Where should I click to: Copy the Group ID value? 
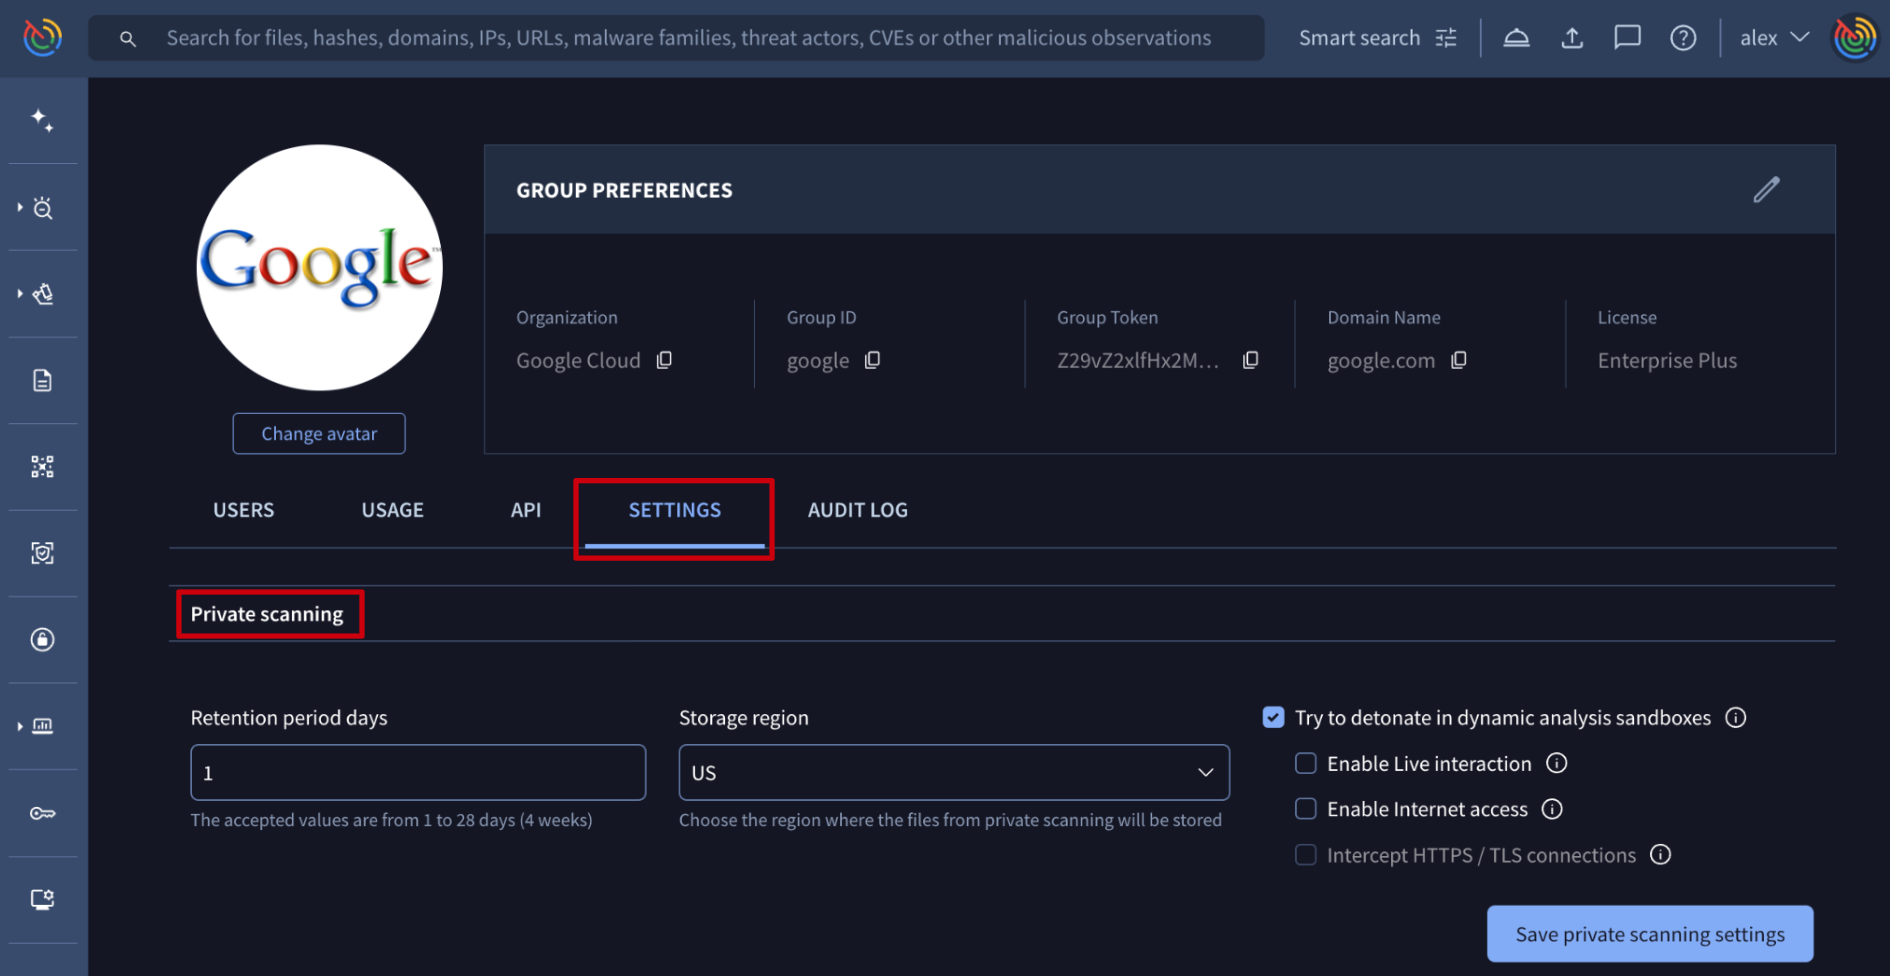click(x=872, y=360)
